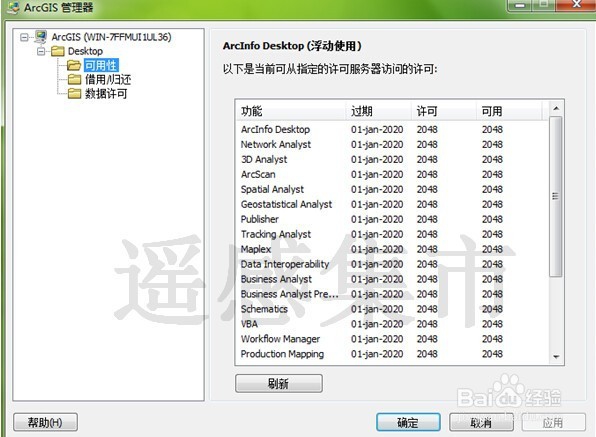Select the Tracking Analyst row

coord(392,234)
